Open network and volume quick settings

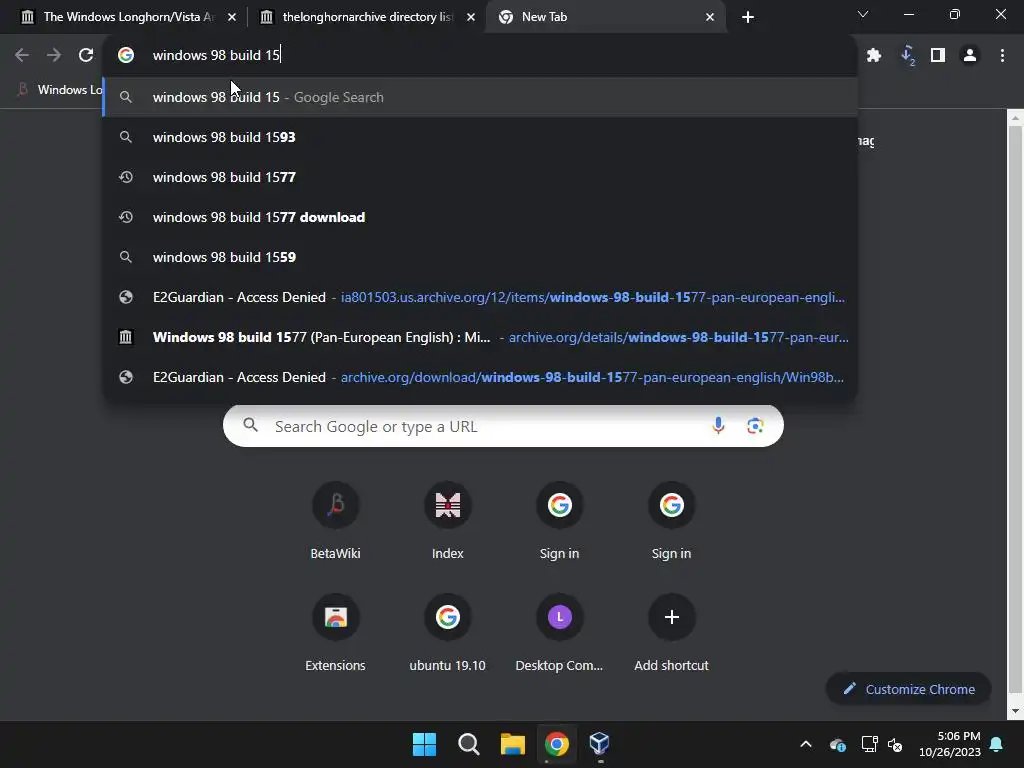click(882, 744)
